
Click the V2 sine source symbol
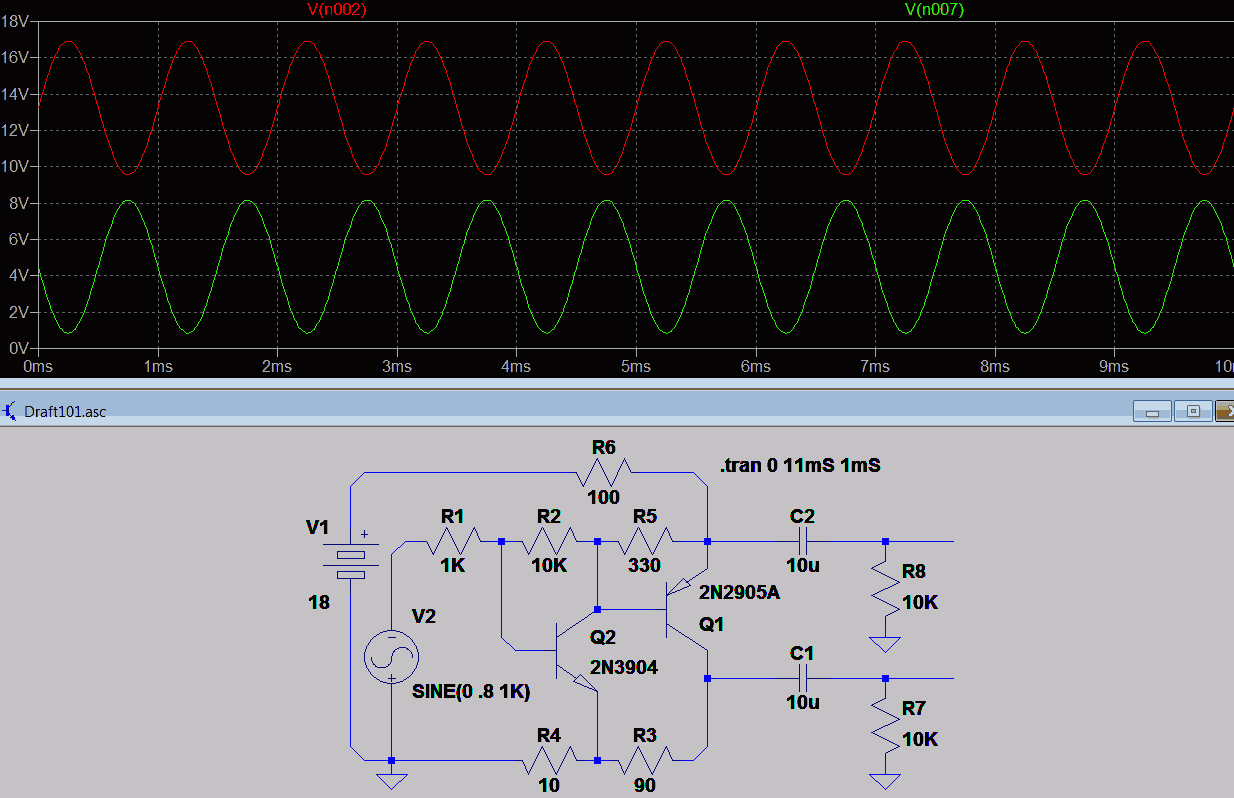pos(391,659)
